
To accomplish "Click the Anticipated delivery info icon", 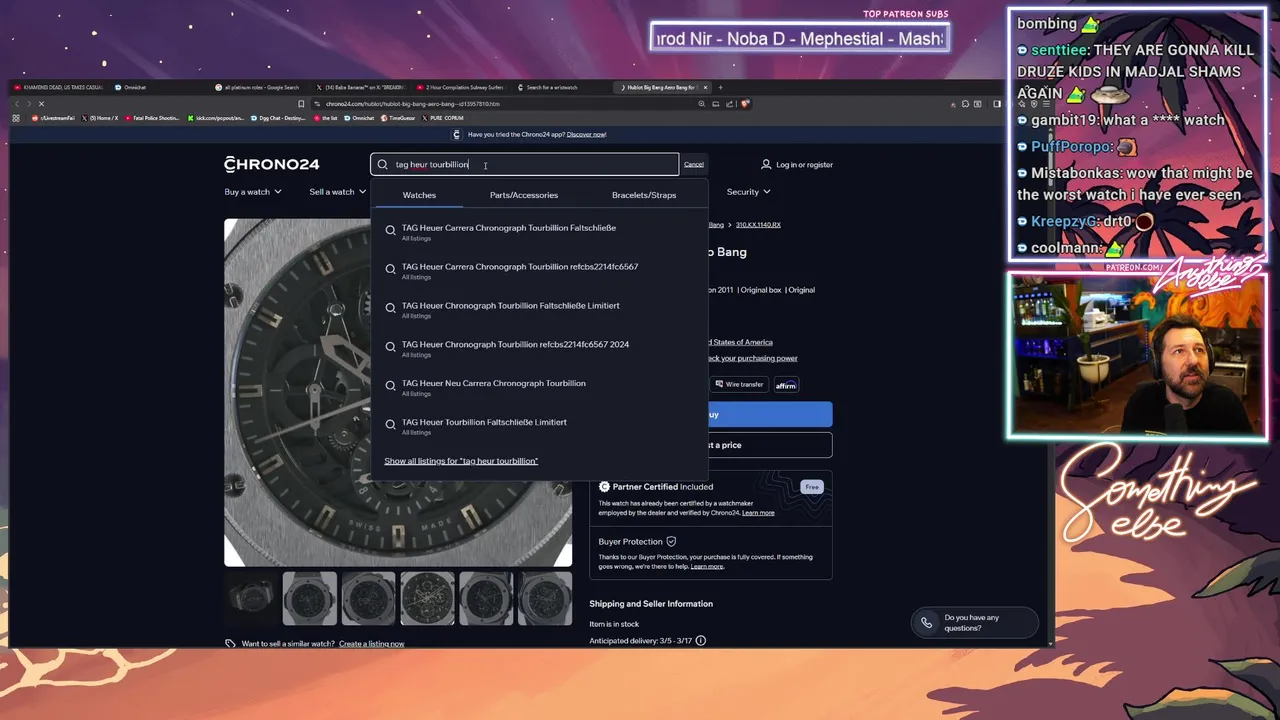I will point(701,641).
